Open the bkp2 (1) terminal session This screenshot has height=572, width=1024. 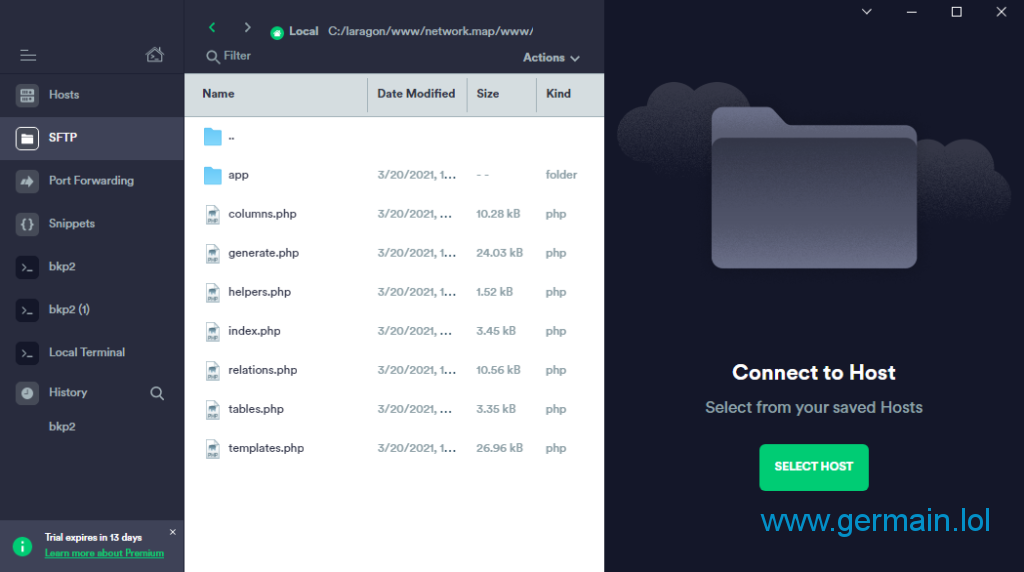(69, 310)
